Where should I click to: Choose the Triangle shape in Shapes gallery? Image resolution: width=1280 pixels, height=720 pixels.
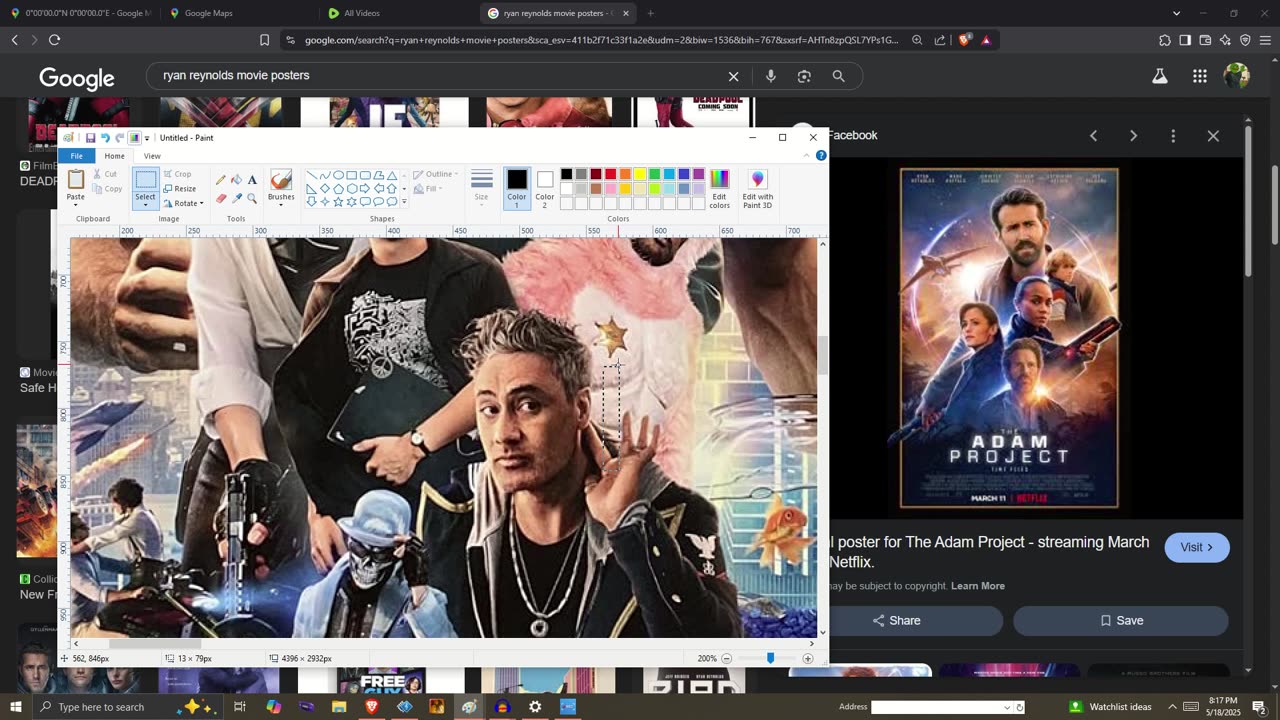click(x=391, y=175)
